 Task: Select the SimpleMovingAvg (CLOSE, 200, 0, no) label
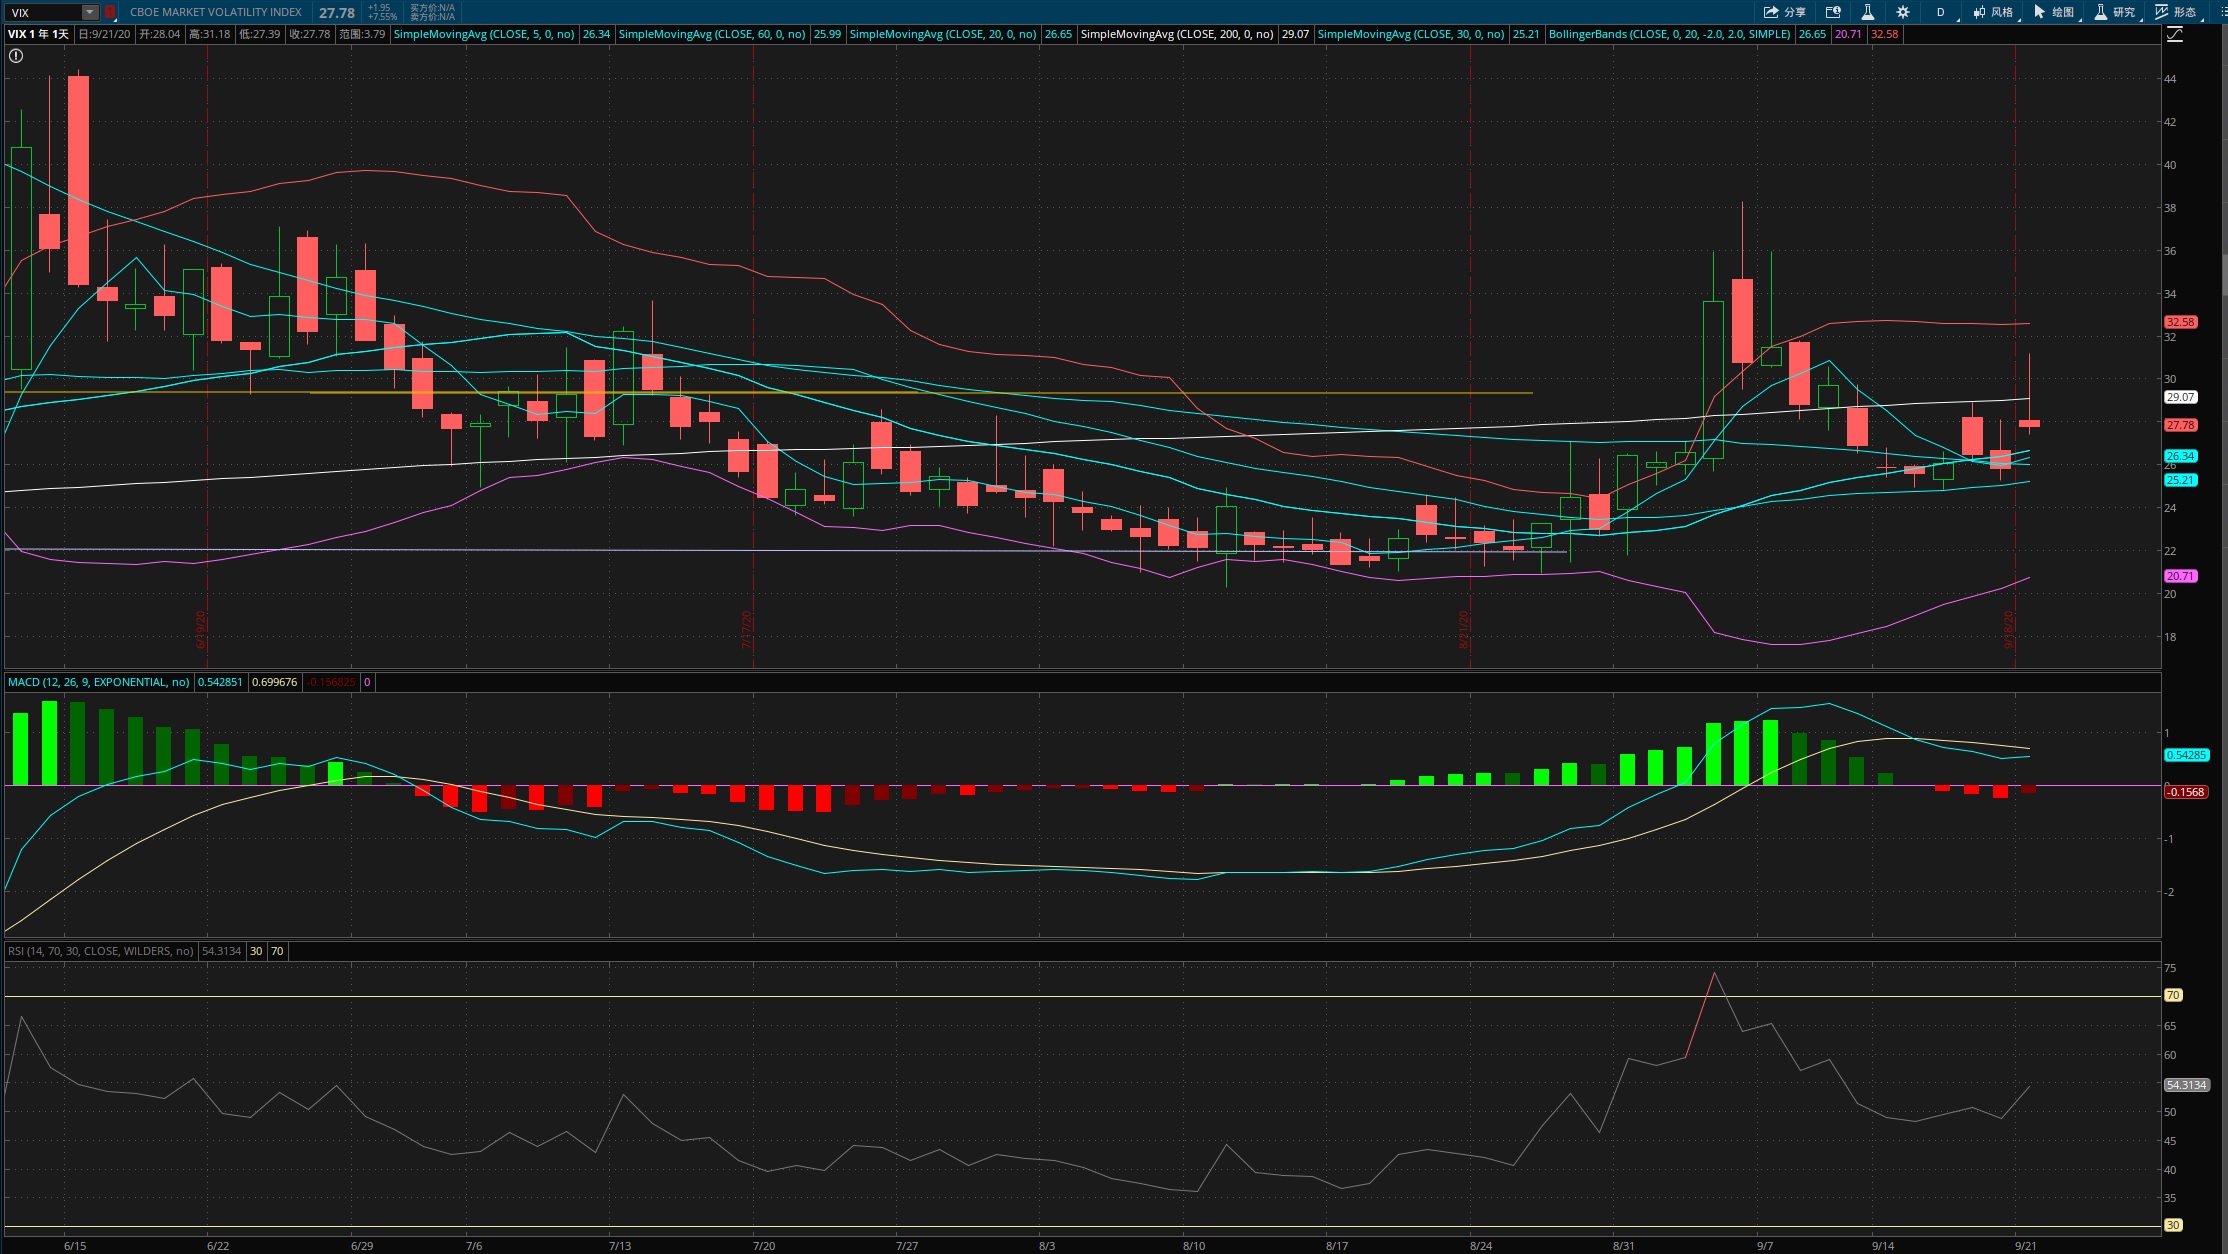[1177, 34]
